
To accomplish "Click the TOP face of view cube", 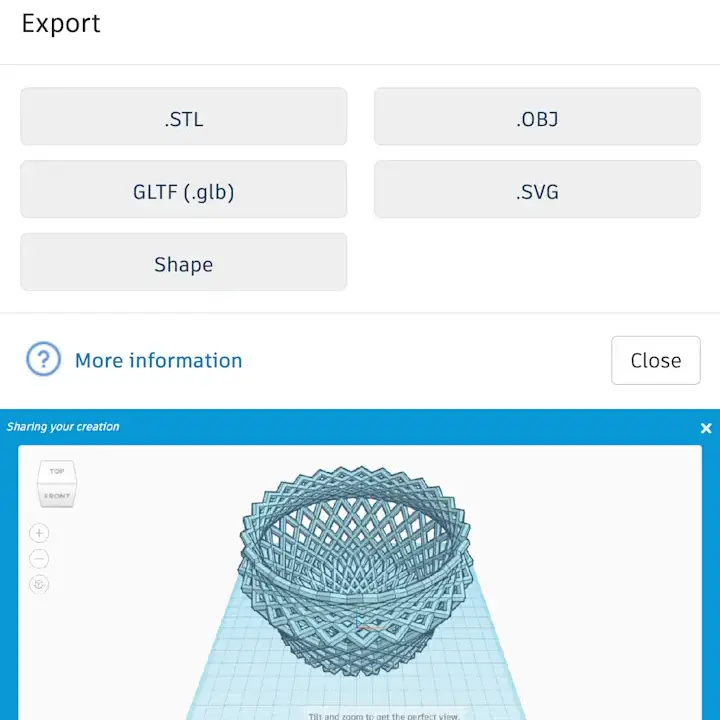I will coord(57,471).
